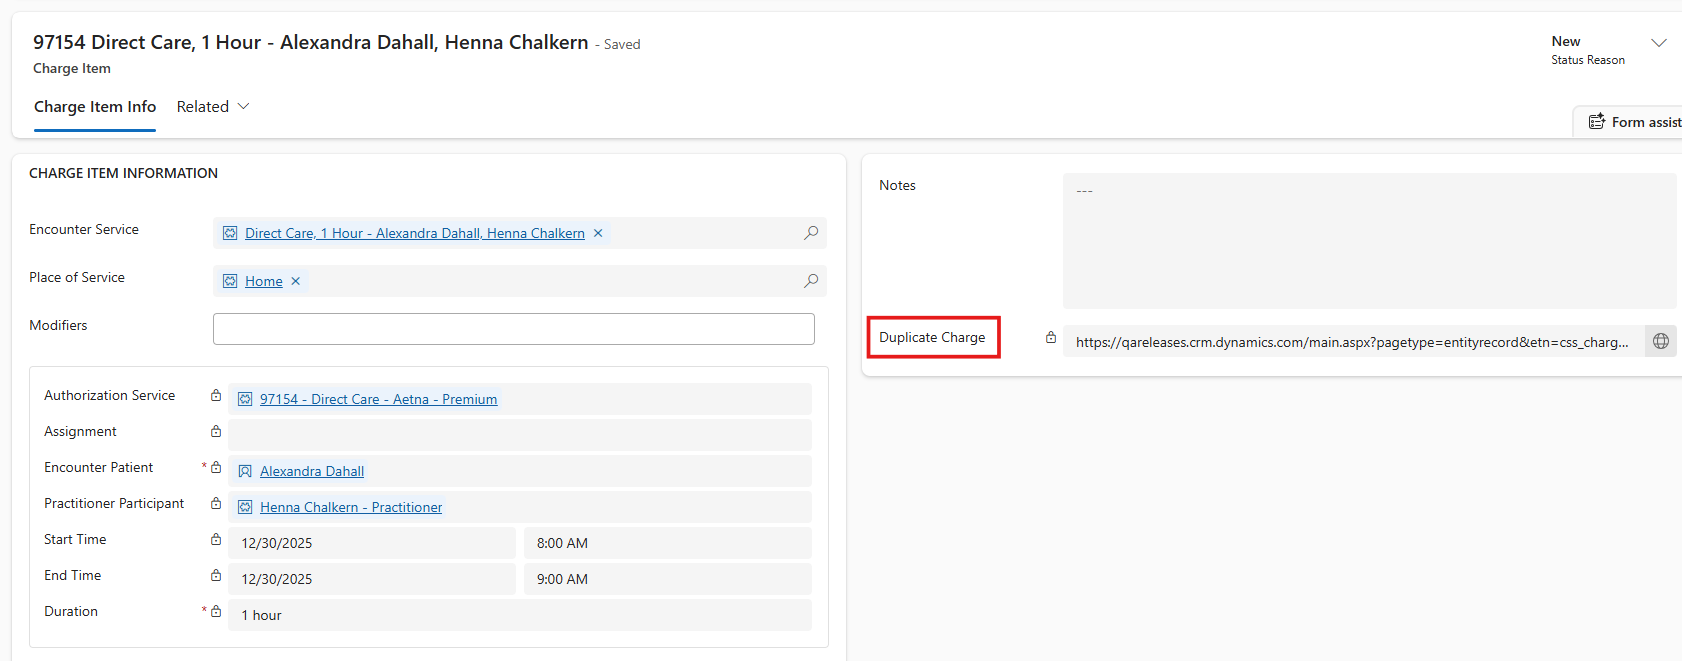
Task: Click the Form assist icon
Action: pyautogui.click(x=1597, y=122)
